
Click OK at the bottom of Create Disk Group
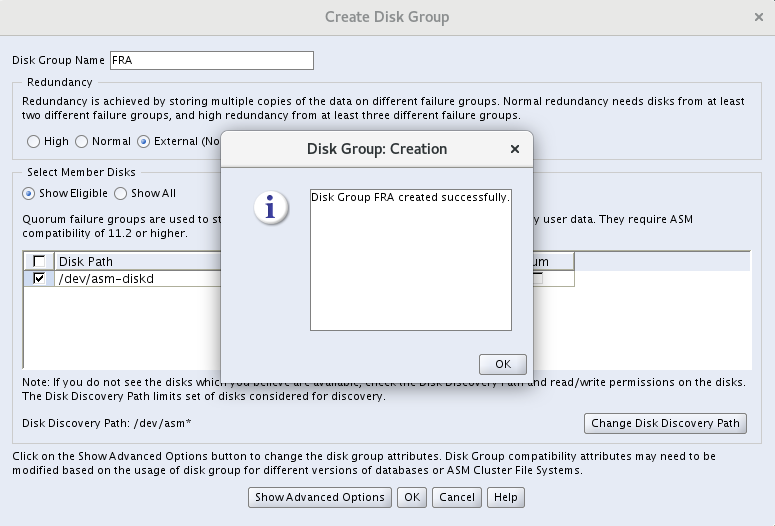pos(411,497)
